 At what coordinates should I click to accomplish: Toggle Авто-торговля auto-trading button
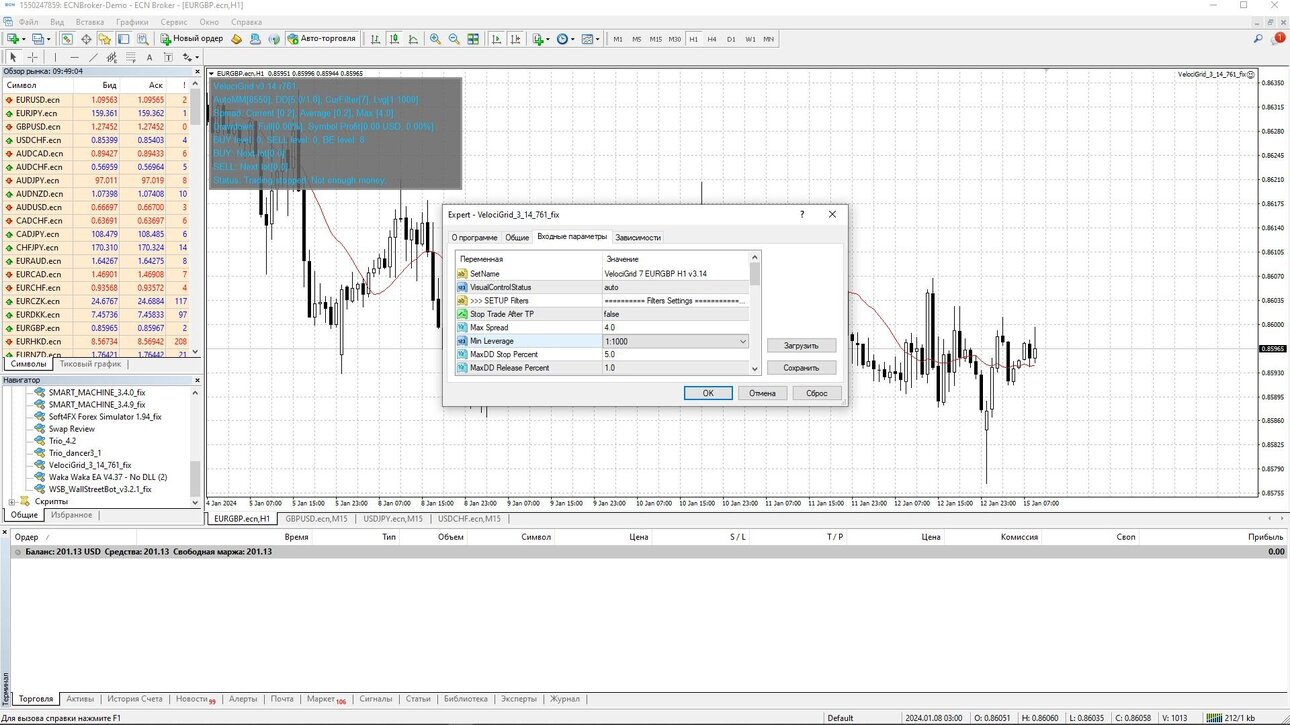322,39
